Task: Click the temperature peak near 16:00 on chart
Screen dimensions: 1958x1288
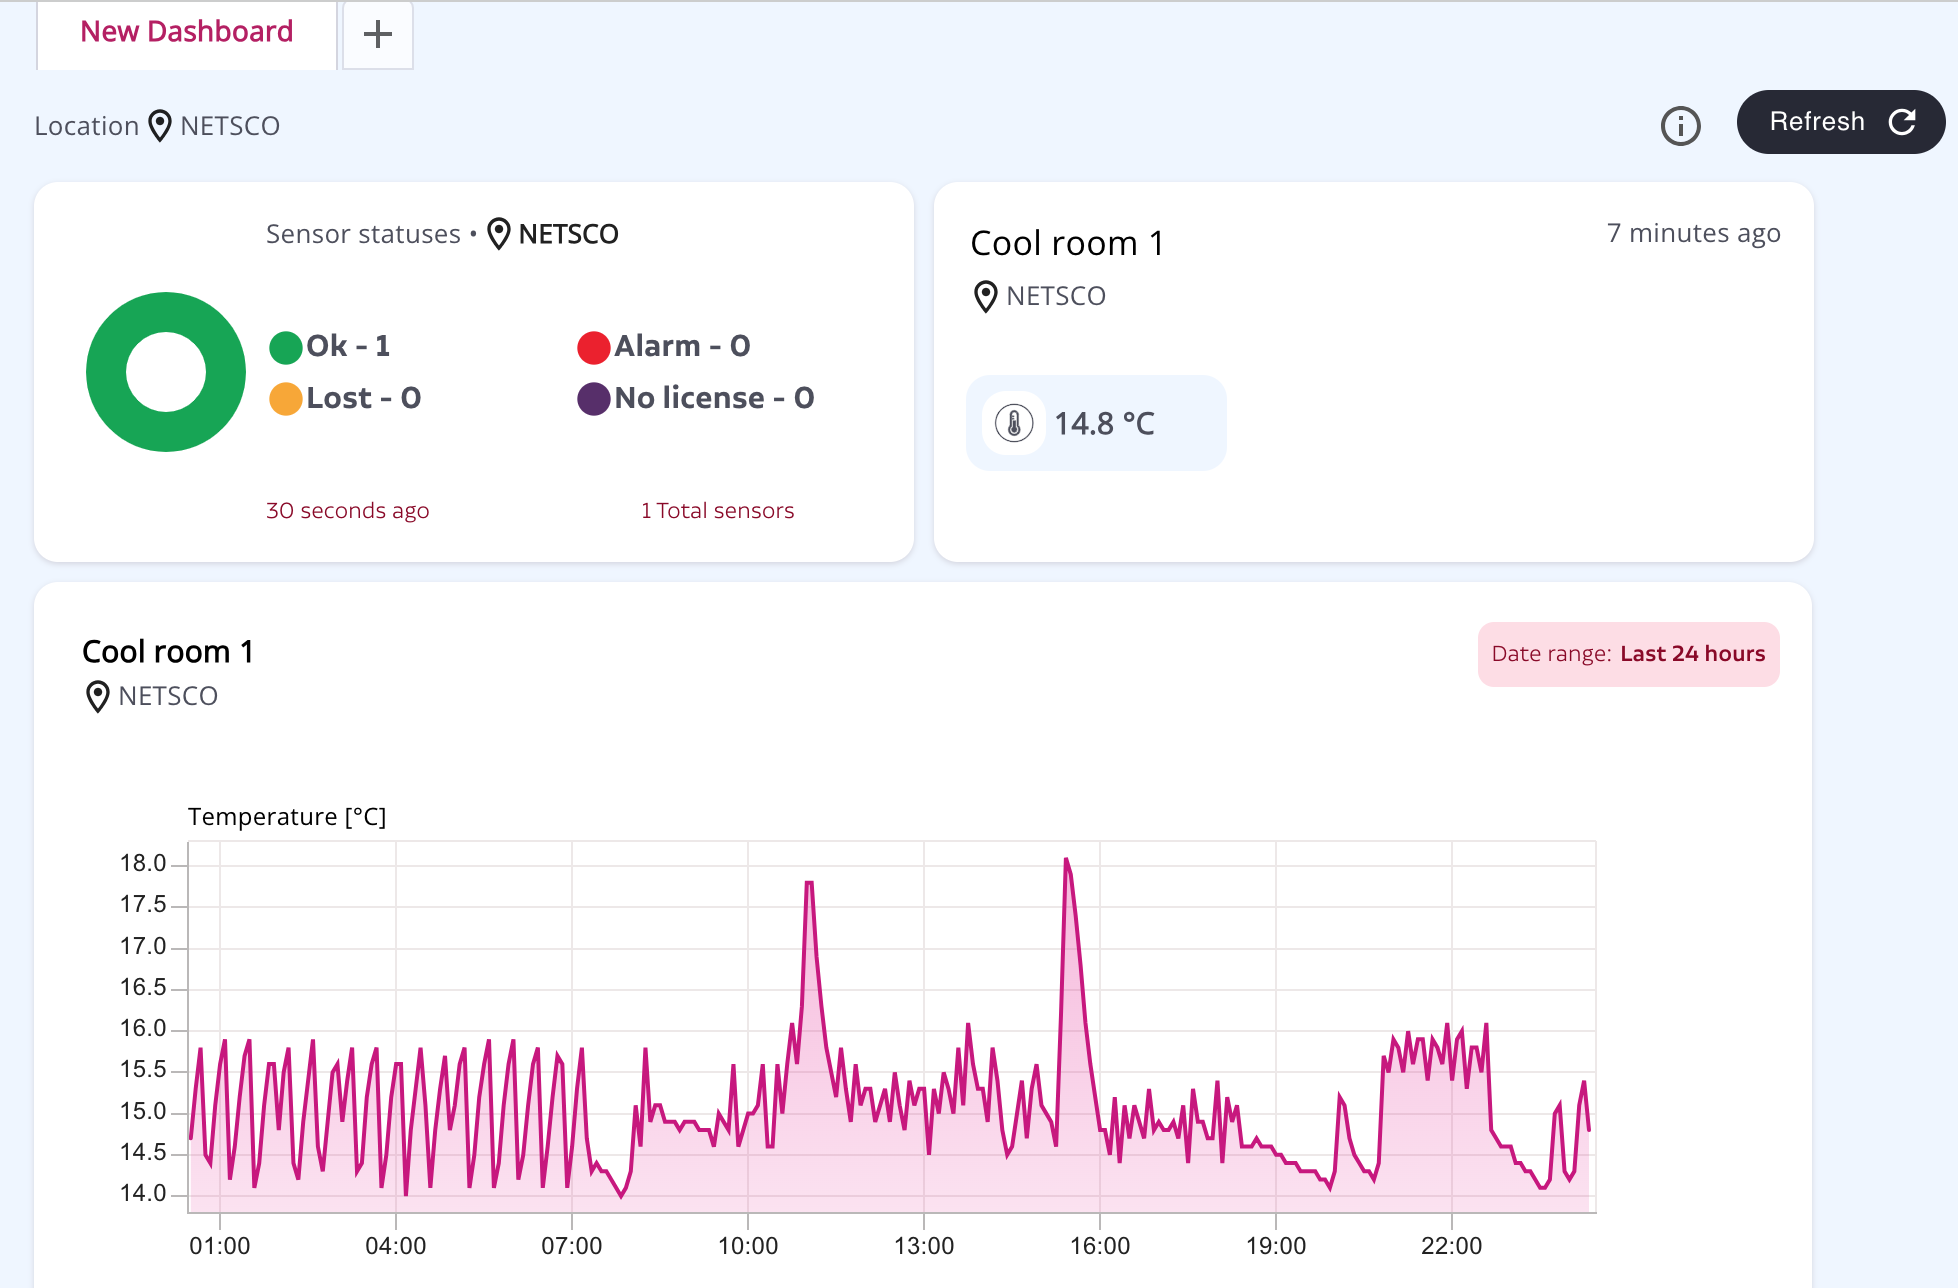Action: click(1066, 860)
